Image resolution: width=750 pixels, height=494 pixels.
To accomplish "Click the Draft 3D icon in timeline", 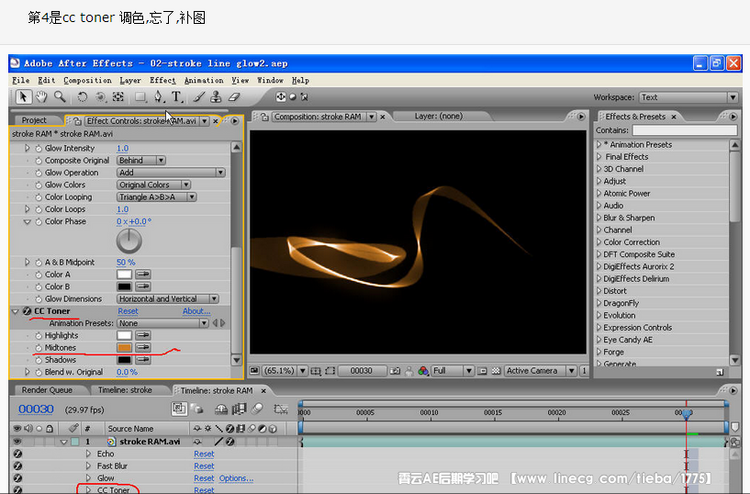I will coord(197,409).
